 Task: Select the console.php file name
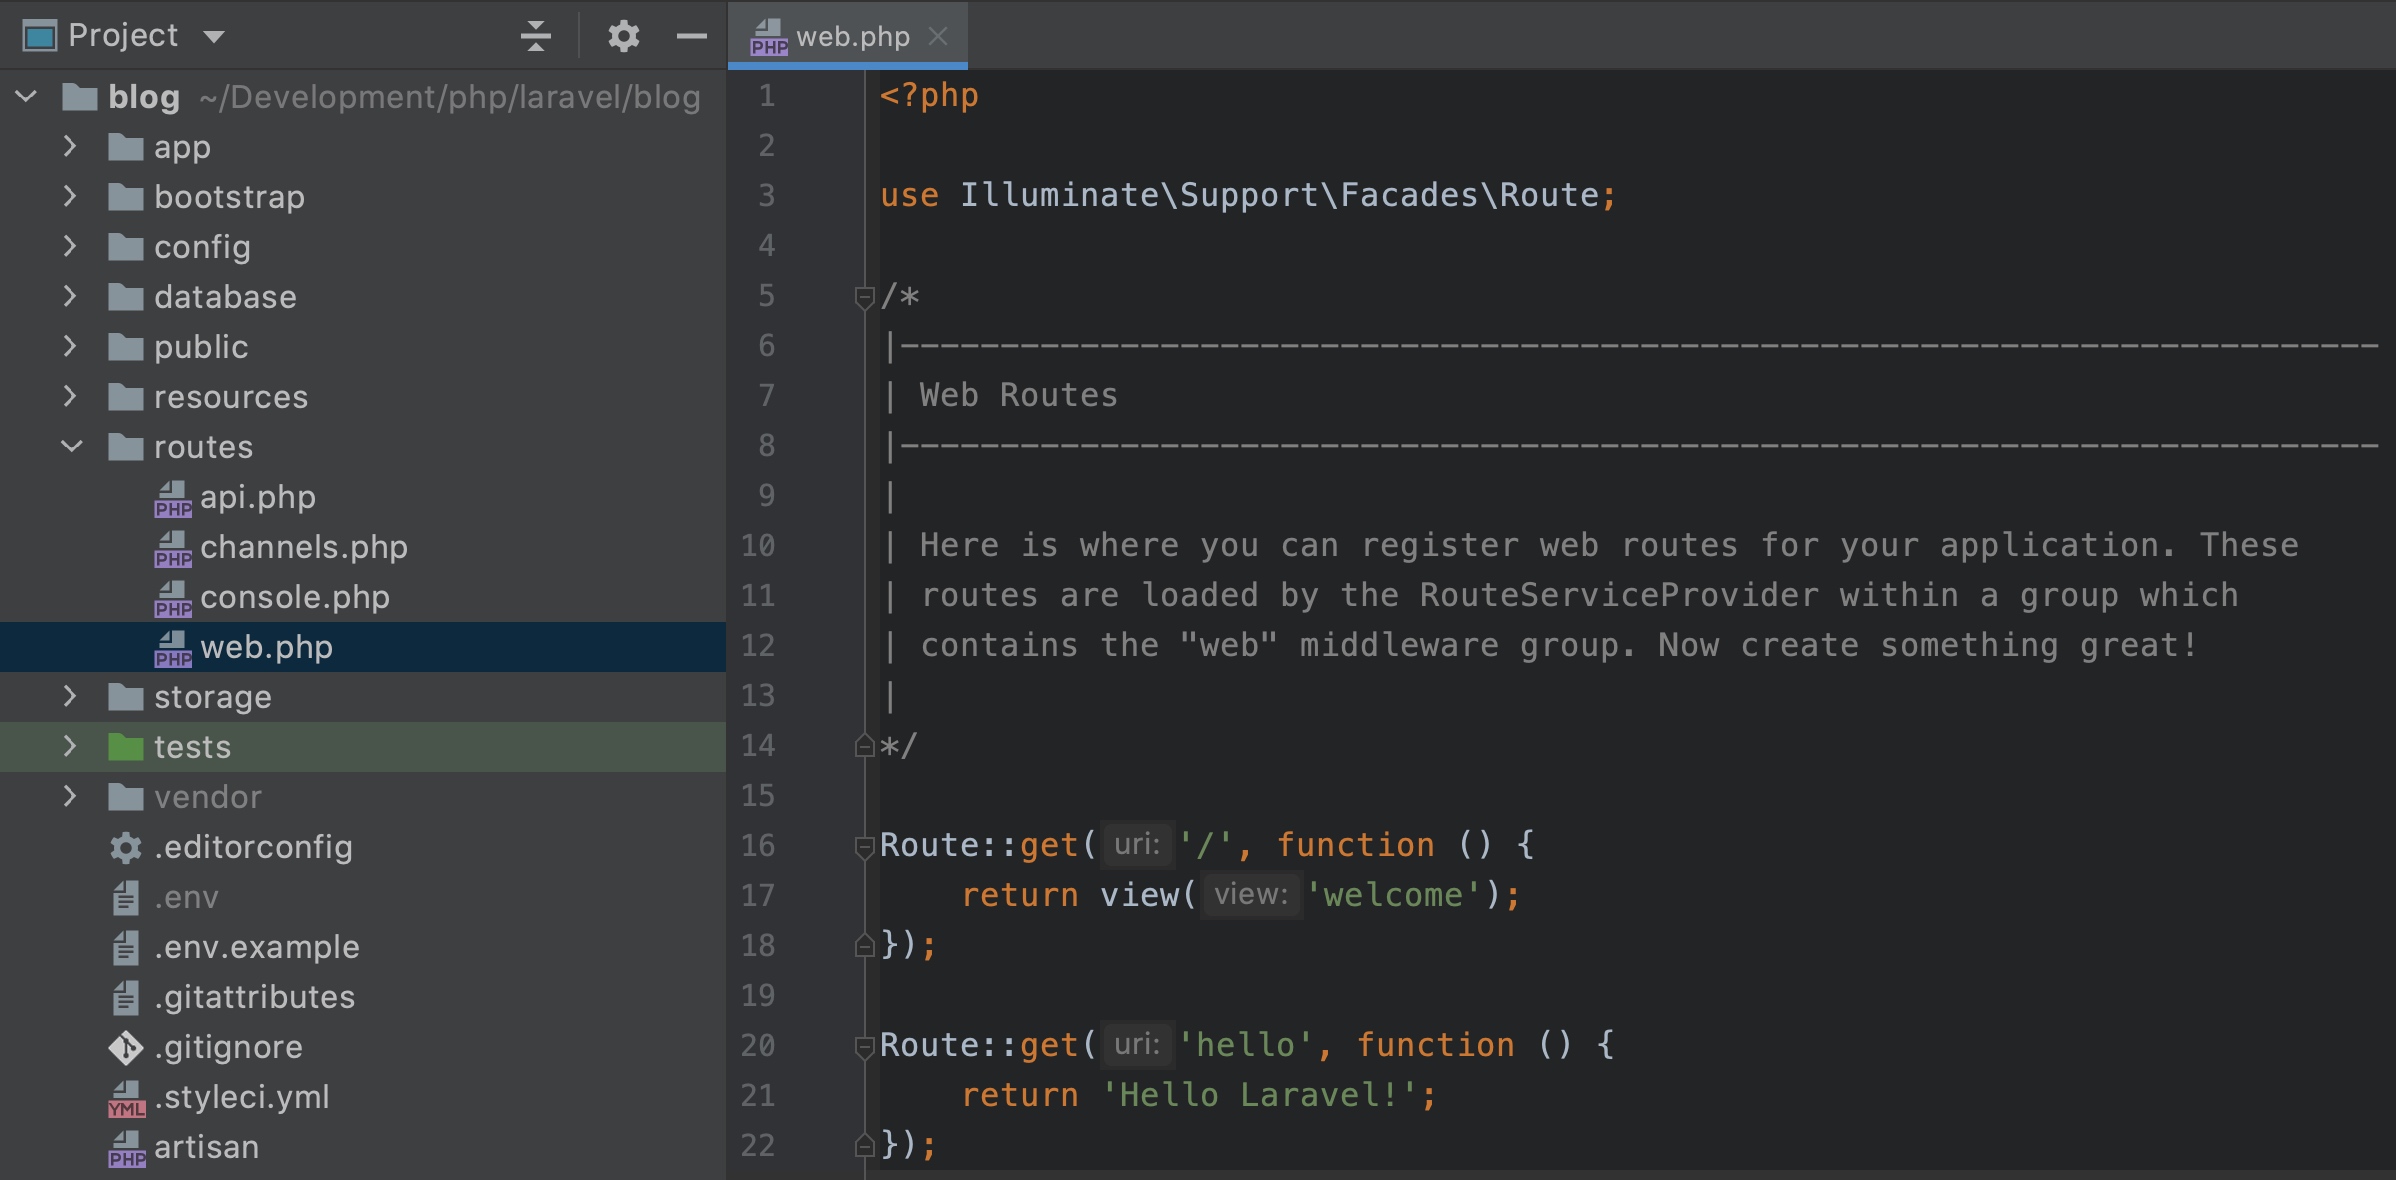295,597
